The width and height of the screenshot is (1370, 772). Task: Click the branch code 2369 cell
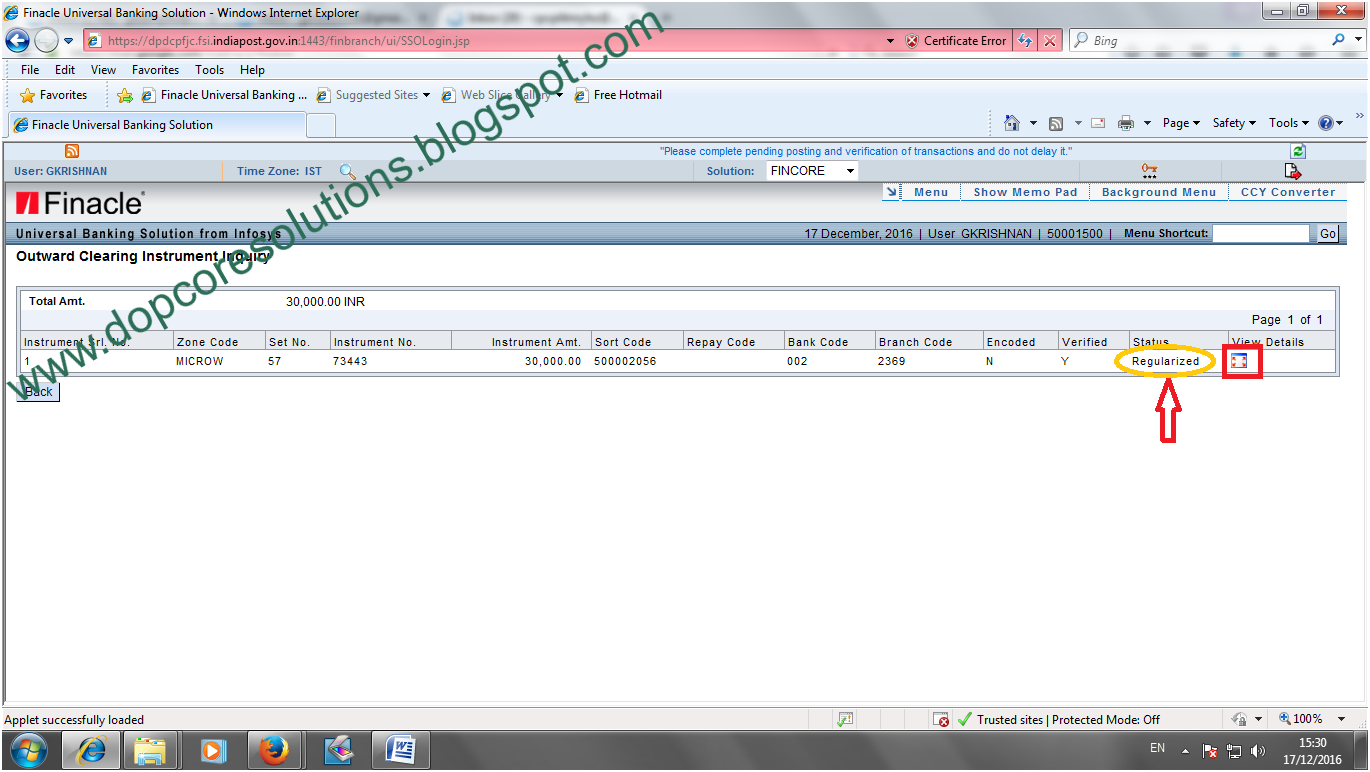coord(892,361)
